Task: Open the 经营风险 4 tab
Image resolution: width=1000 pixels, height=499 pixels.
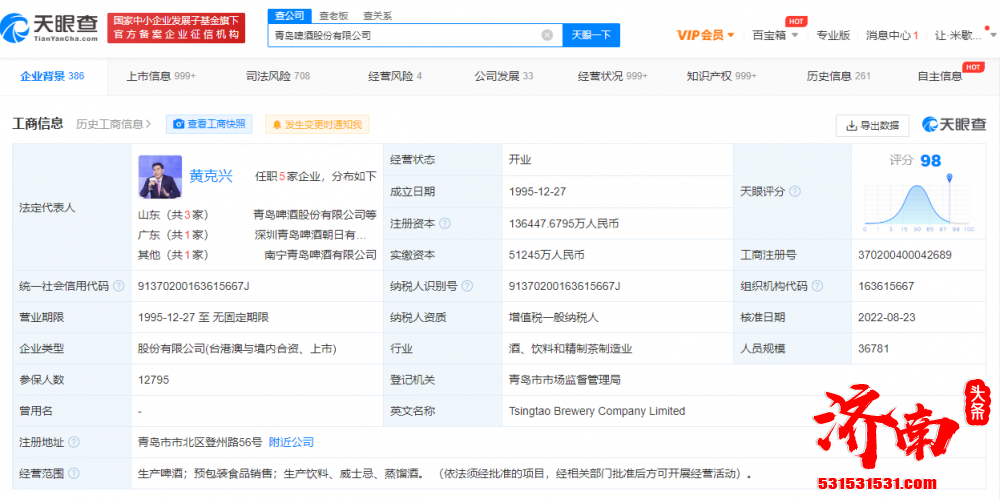Action: (x=395, y=76)
